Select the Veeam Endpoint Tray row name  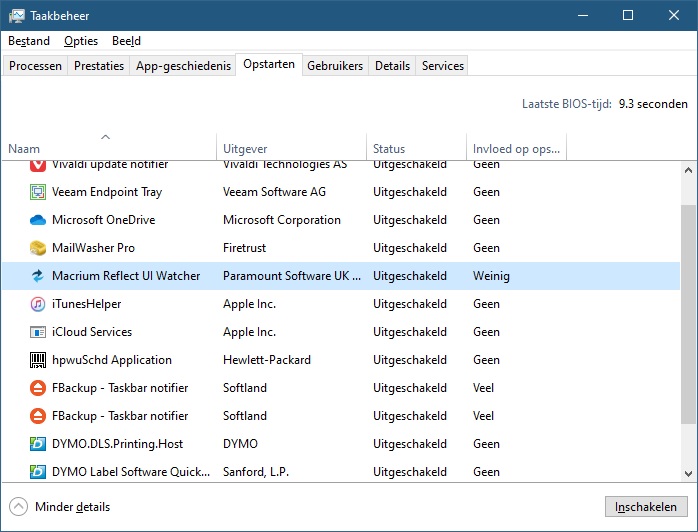coord(107,192)
